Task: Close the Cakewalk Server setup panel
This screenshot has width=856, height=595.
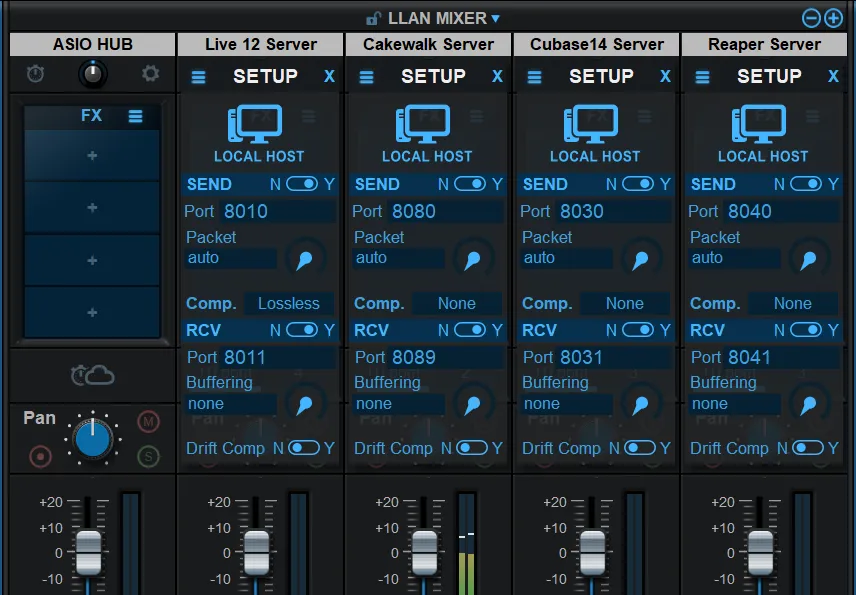Action: tap(497, 76)
